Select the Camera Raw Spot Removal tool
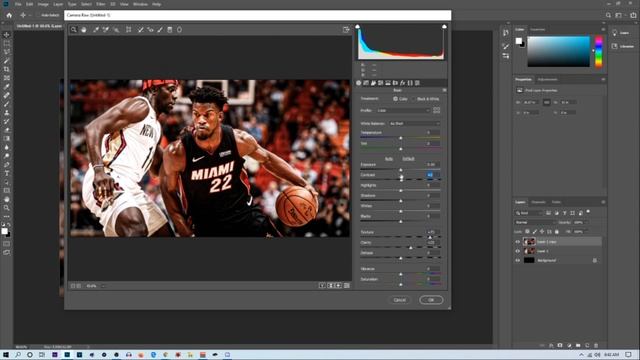The image size is (640, 360). (140, 30)
